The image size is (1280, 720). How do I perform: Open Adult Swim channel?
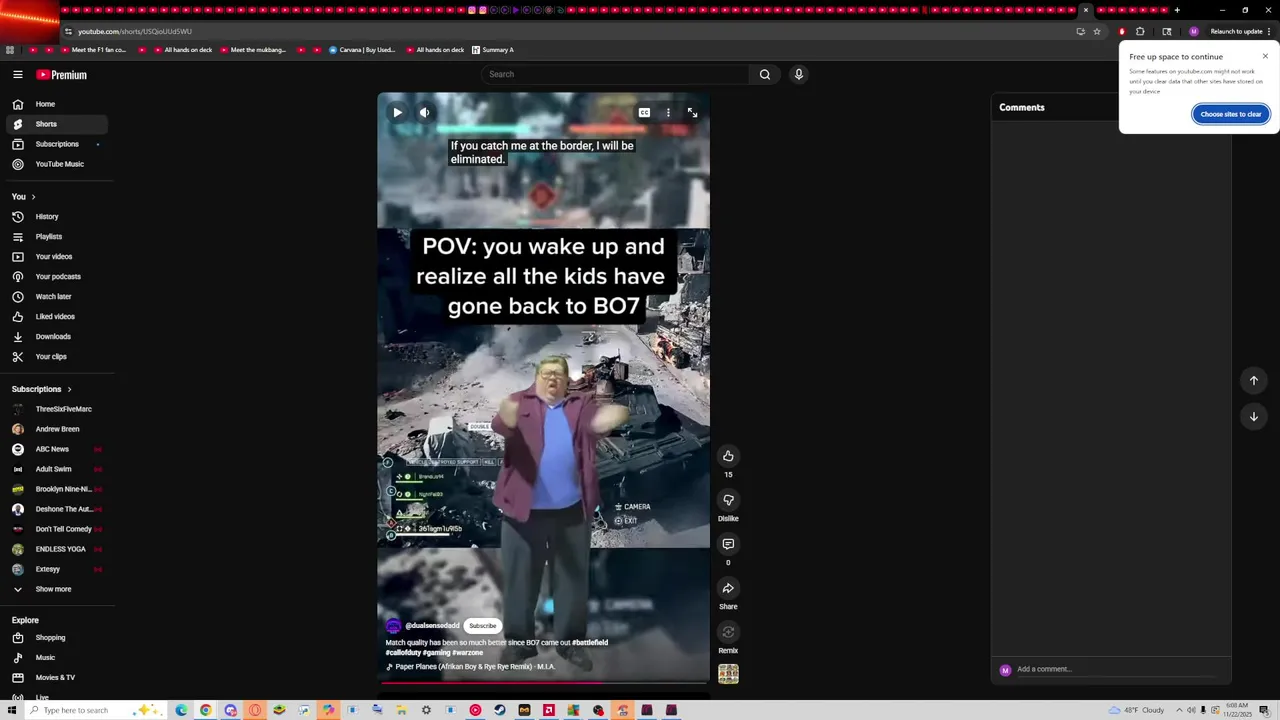click(57, 469)
